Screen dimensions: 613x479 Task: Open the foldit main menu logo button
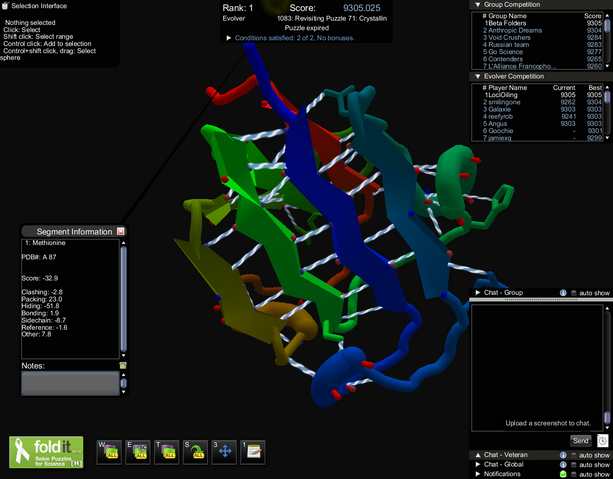(x=46, y=452)
